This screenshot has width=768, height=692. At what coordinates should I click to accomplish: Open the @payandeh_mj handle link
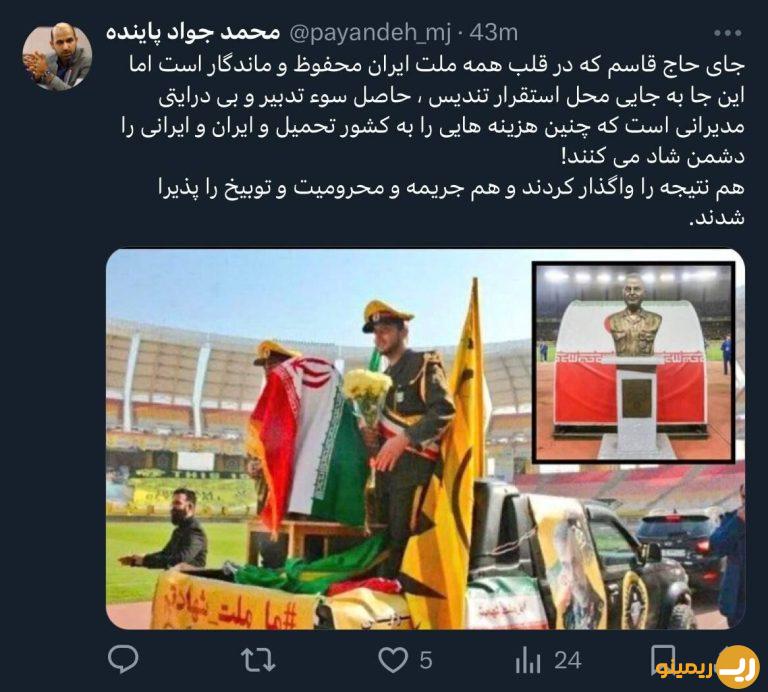point(370,33)
